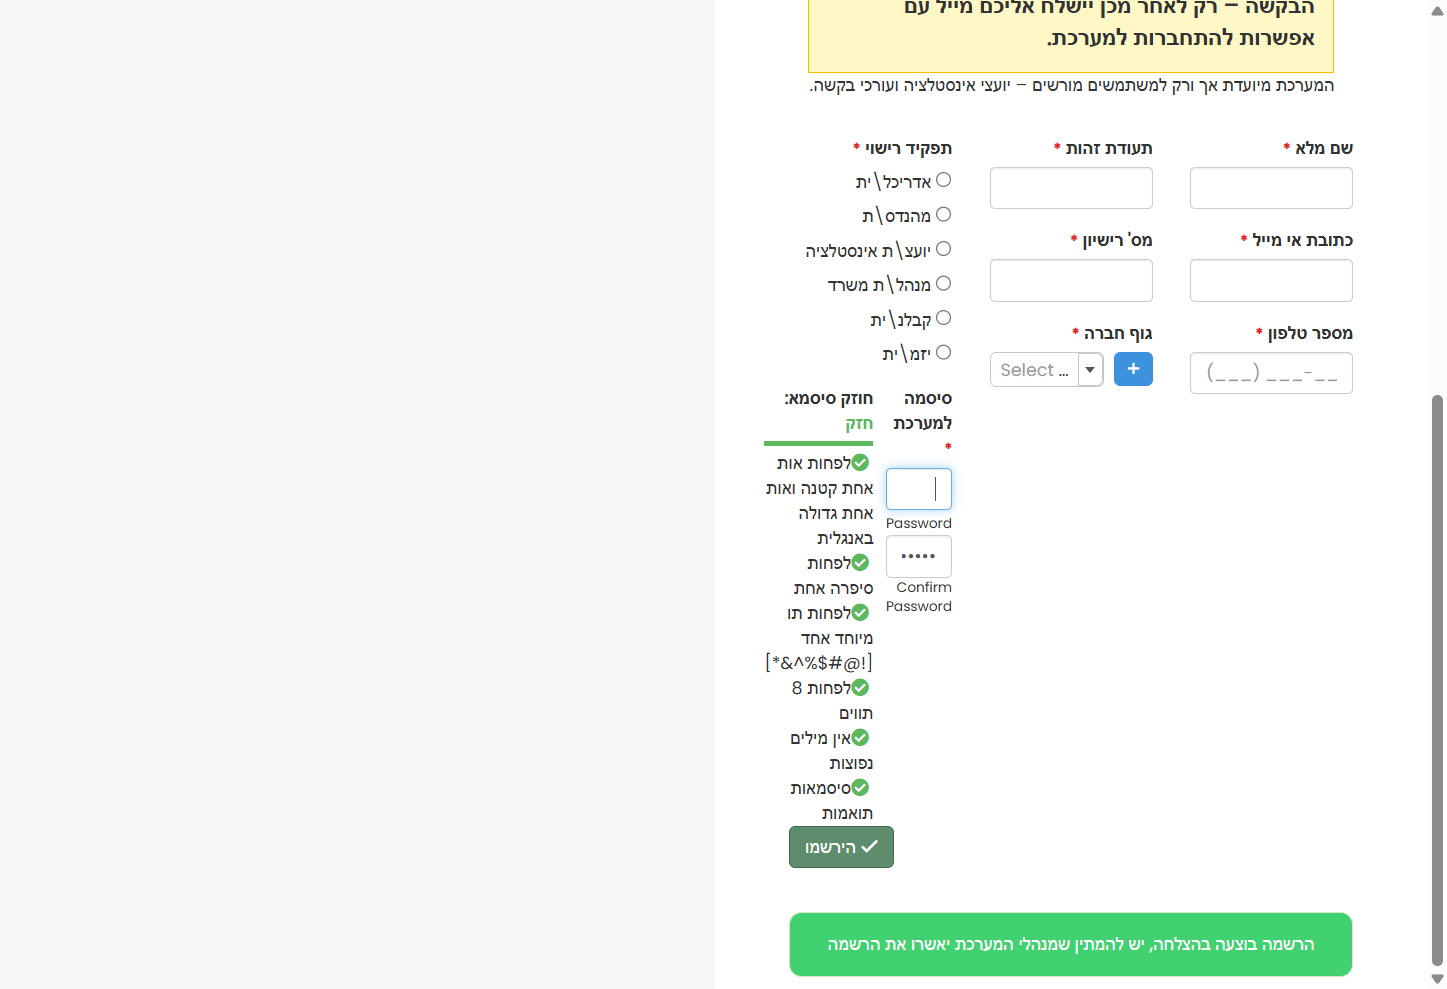
Task: Select the מהנדס\ת radio option
Action: coord(943,214)
